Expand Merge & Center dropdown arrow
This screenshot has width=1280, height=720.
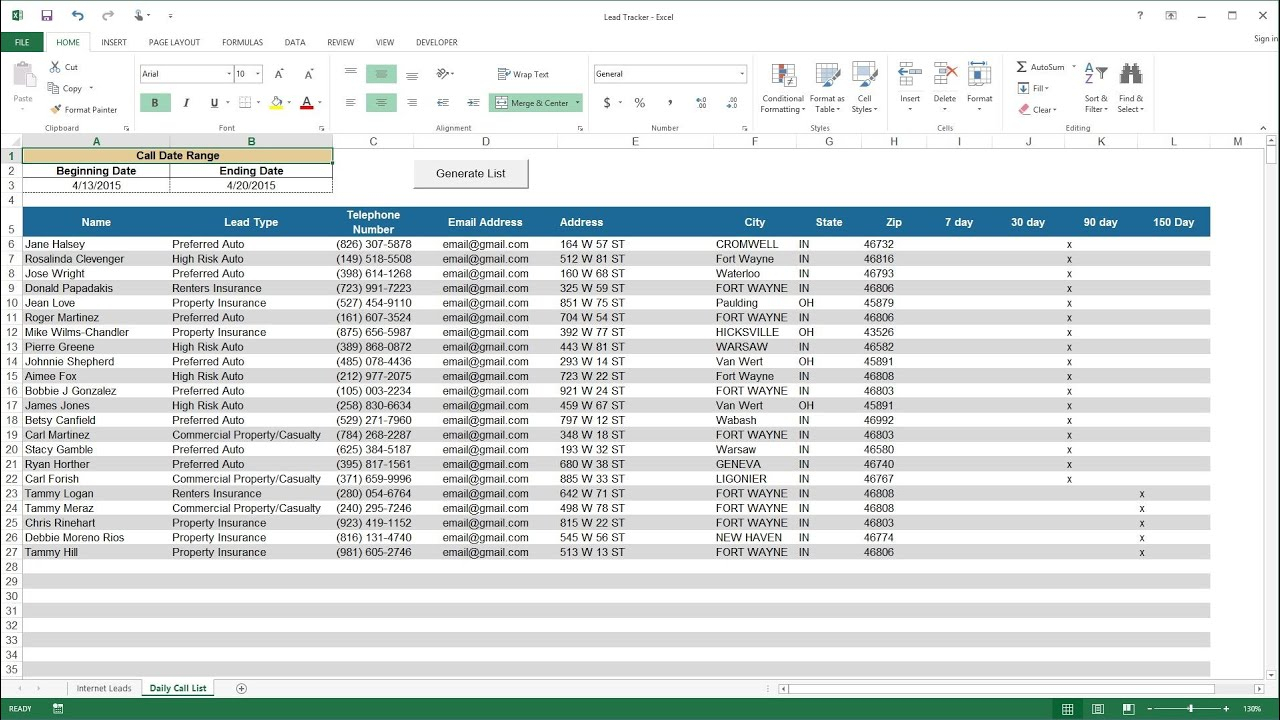pyautogui.click(x=578, y=103)
